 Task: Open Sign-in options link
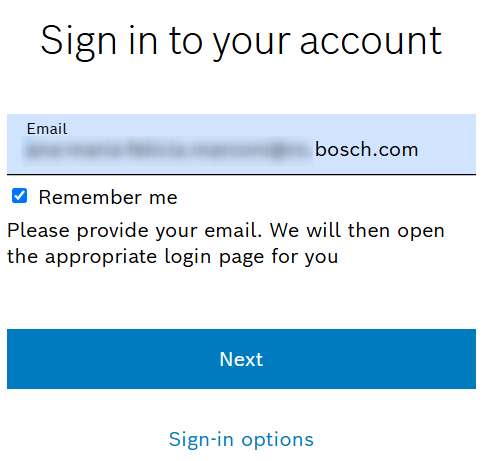(241, 439)
